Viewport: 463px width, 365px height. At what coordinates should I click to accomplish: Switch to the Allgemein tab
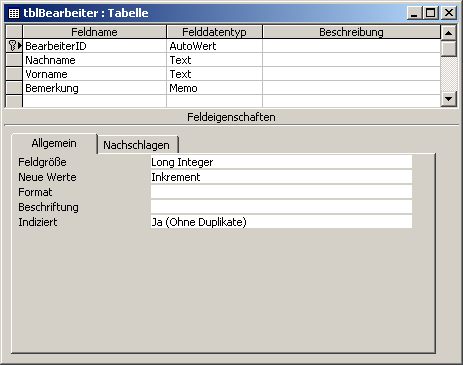[x=54, y=143]
